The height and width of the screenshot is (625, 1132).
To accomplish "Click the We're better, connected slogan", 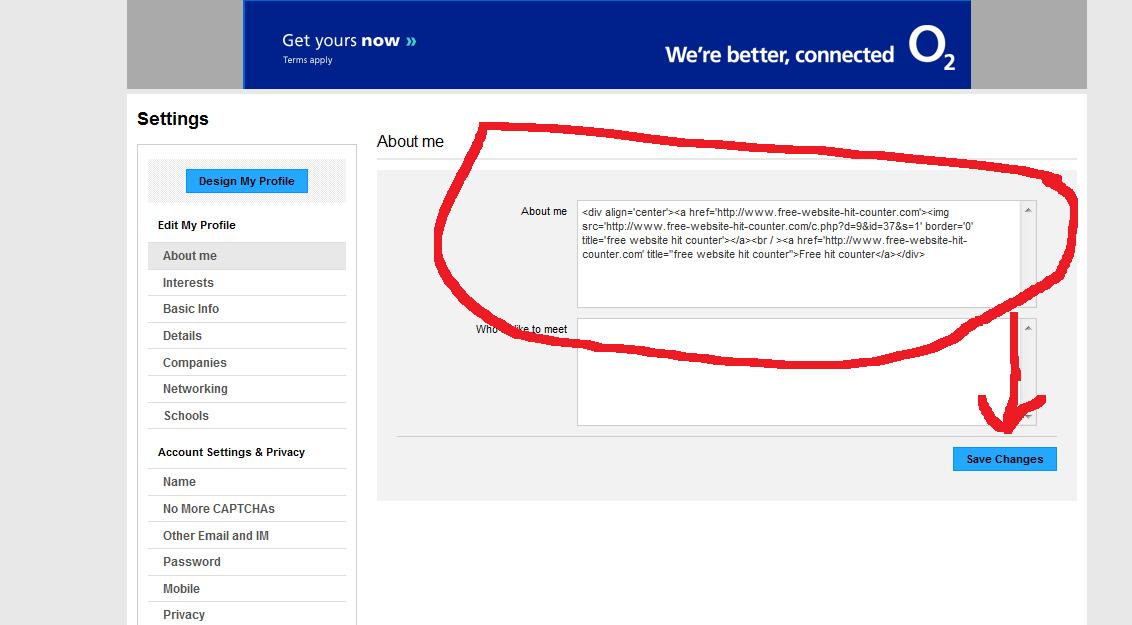I will click(x=780, y=55).
